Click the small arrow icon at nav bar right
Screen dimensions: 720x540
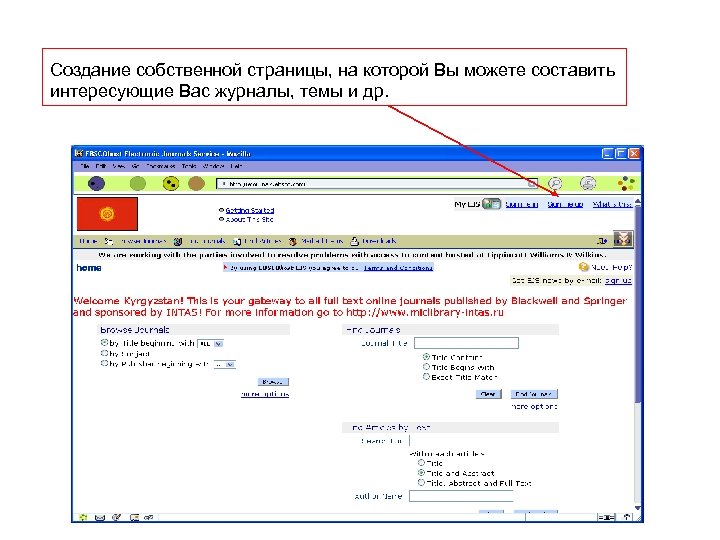(602, 241)
